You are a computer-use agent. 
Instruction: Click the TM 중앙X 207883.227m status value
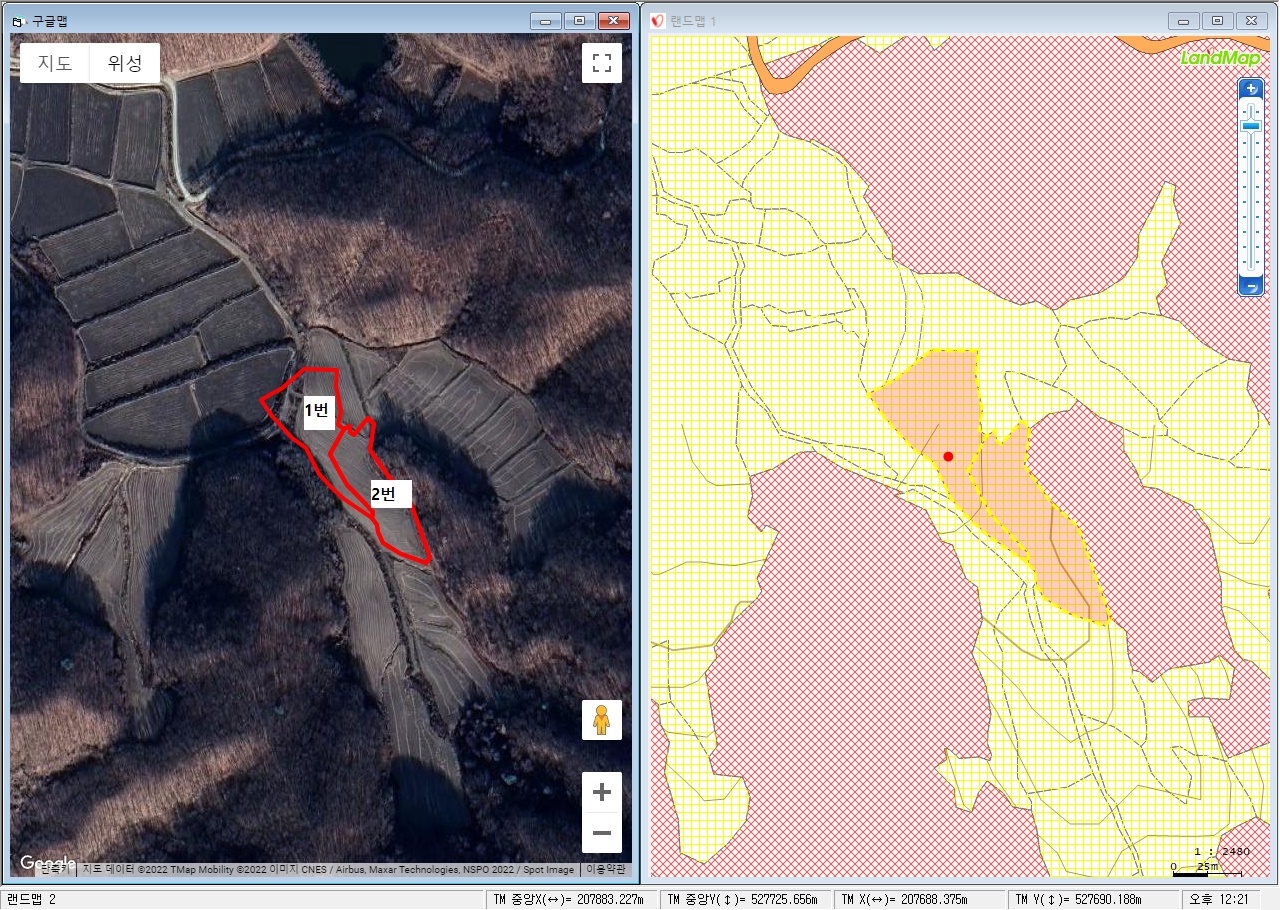coord(568,899)
